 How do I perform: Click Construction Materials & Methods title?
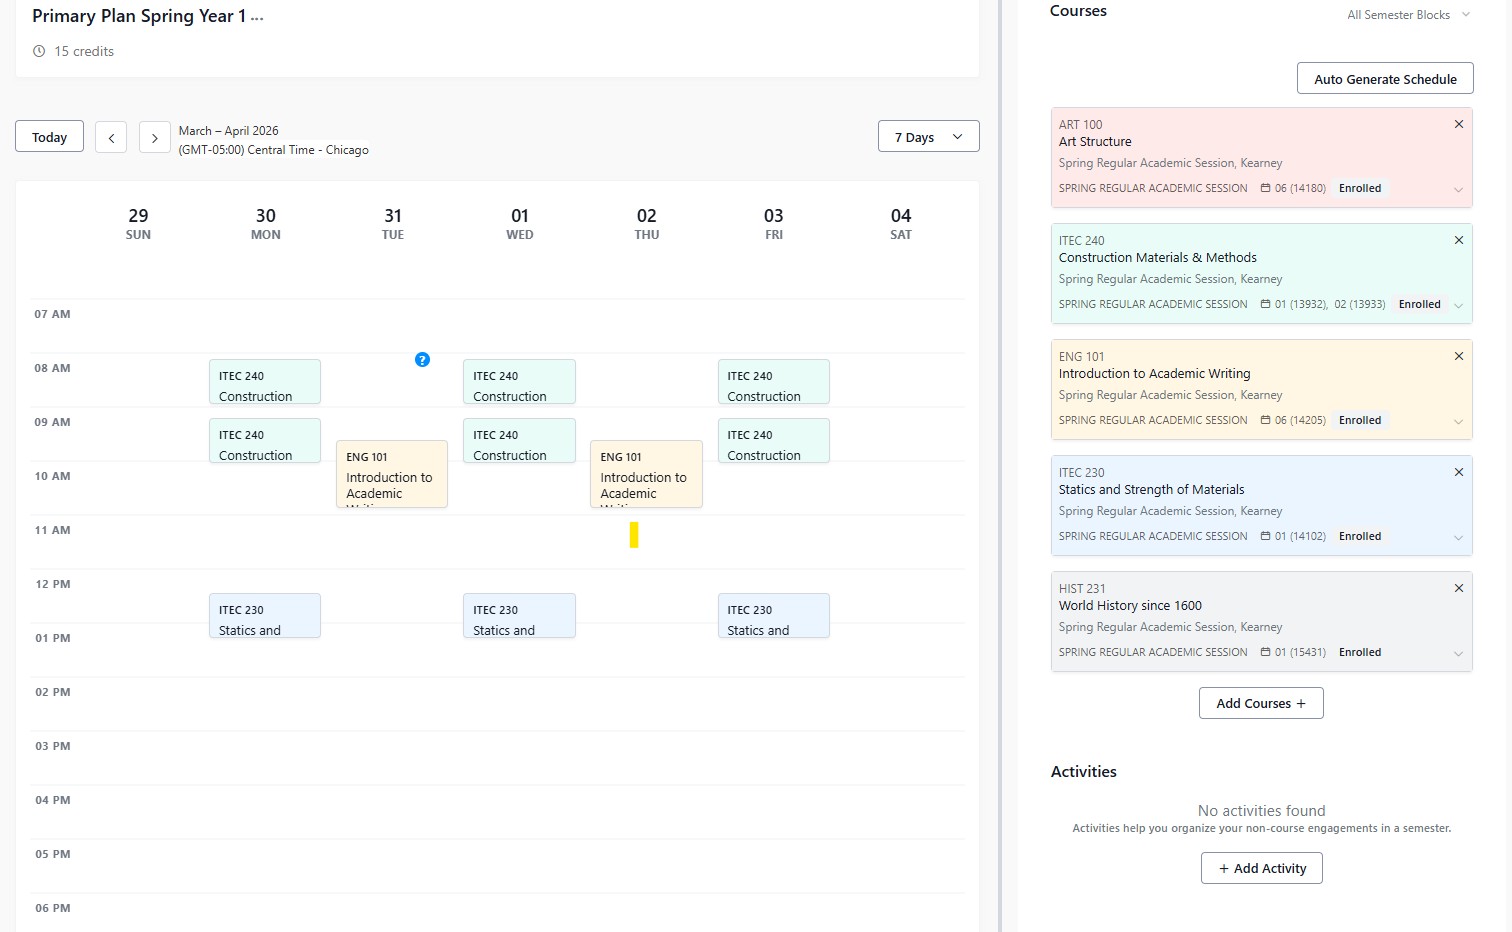click(x=1157, y=258)
